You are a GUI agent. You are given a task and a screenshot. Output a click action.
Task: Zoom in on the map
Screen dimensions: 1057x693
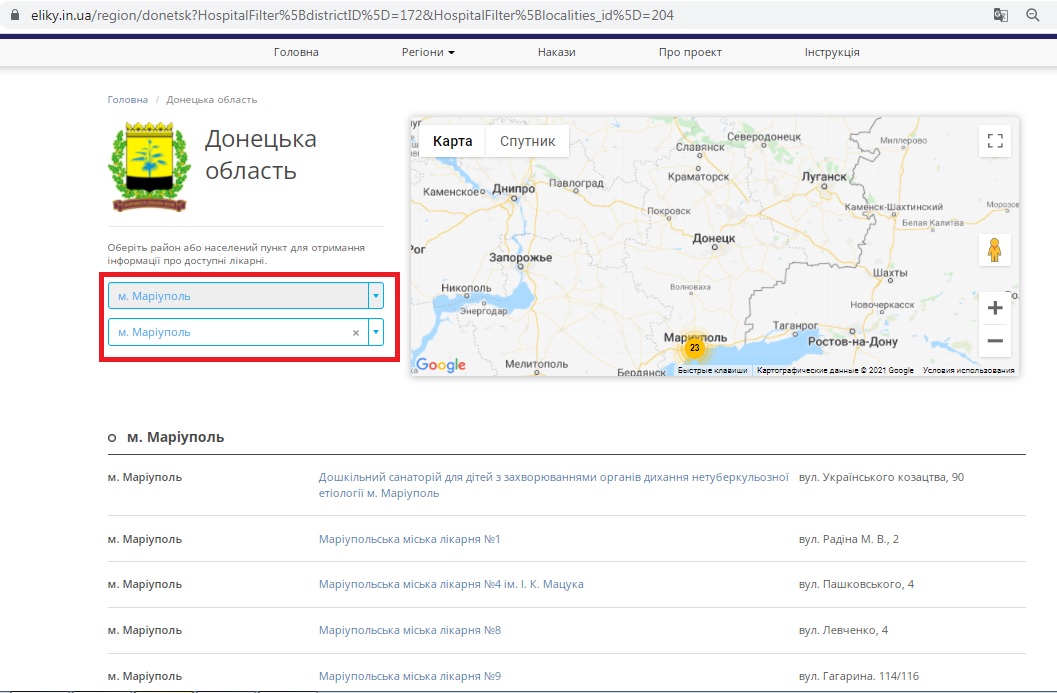click(994, 308)
